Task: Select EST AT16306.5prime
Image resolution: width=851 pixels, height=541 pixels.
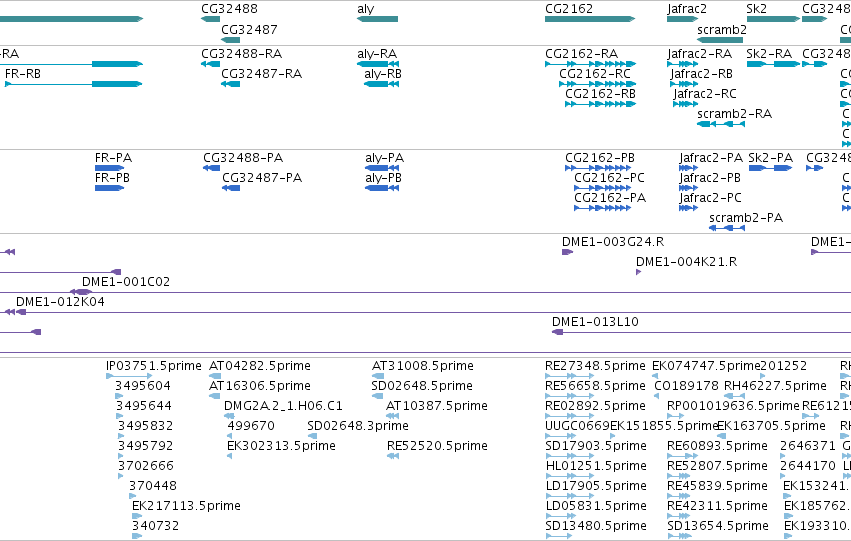Action: (214, 396)
